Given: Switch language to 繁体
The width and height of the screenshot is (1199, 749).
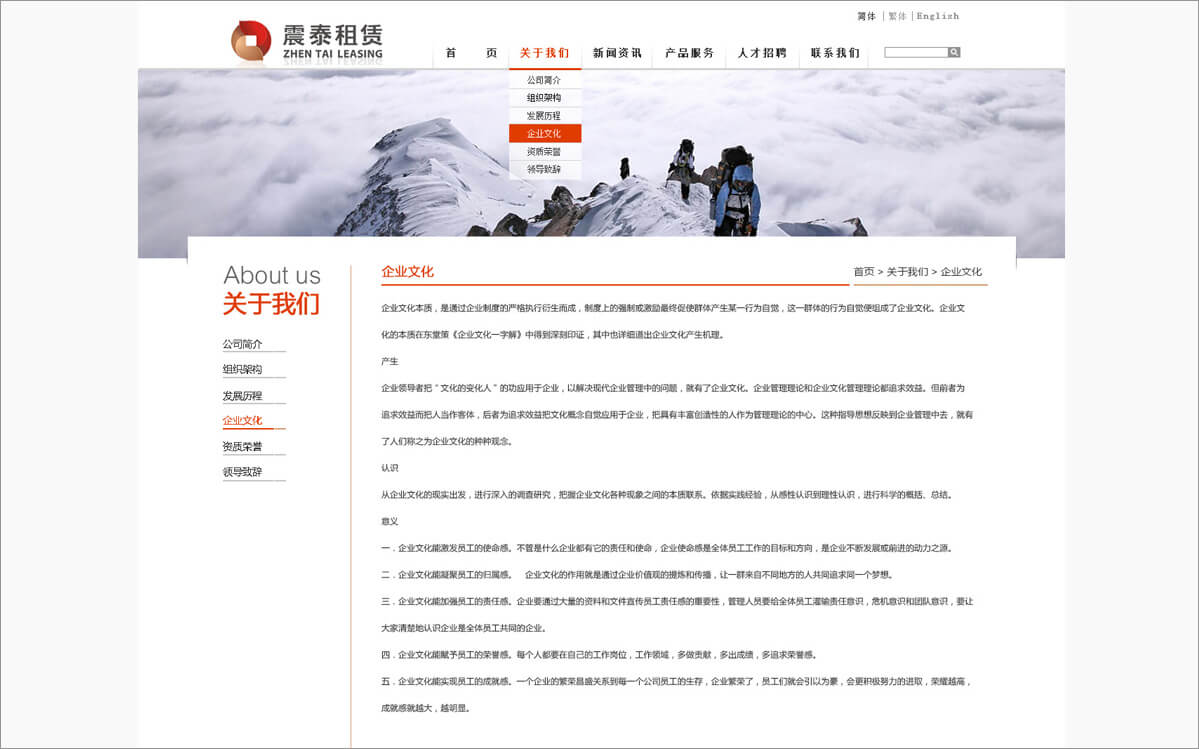Looking at the screenshot, I should coord(897,16).
